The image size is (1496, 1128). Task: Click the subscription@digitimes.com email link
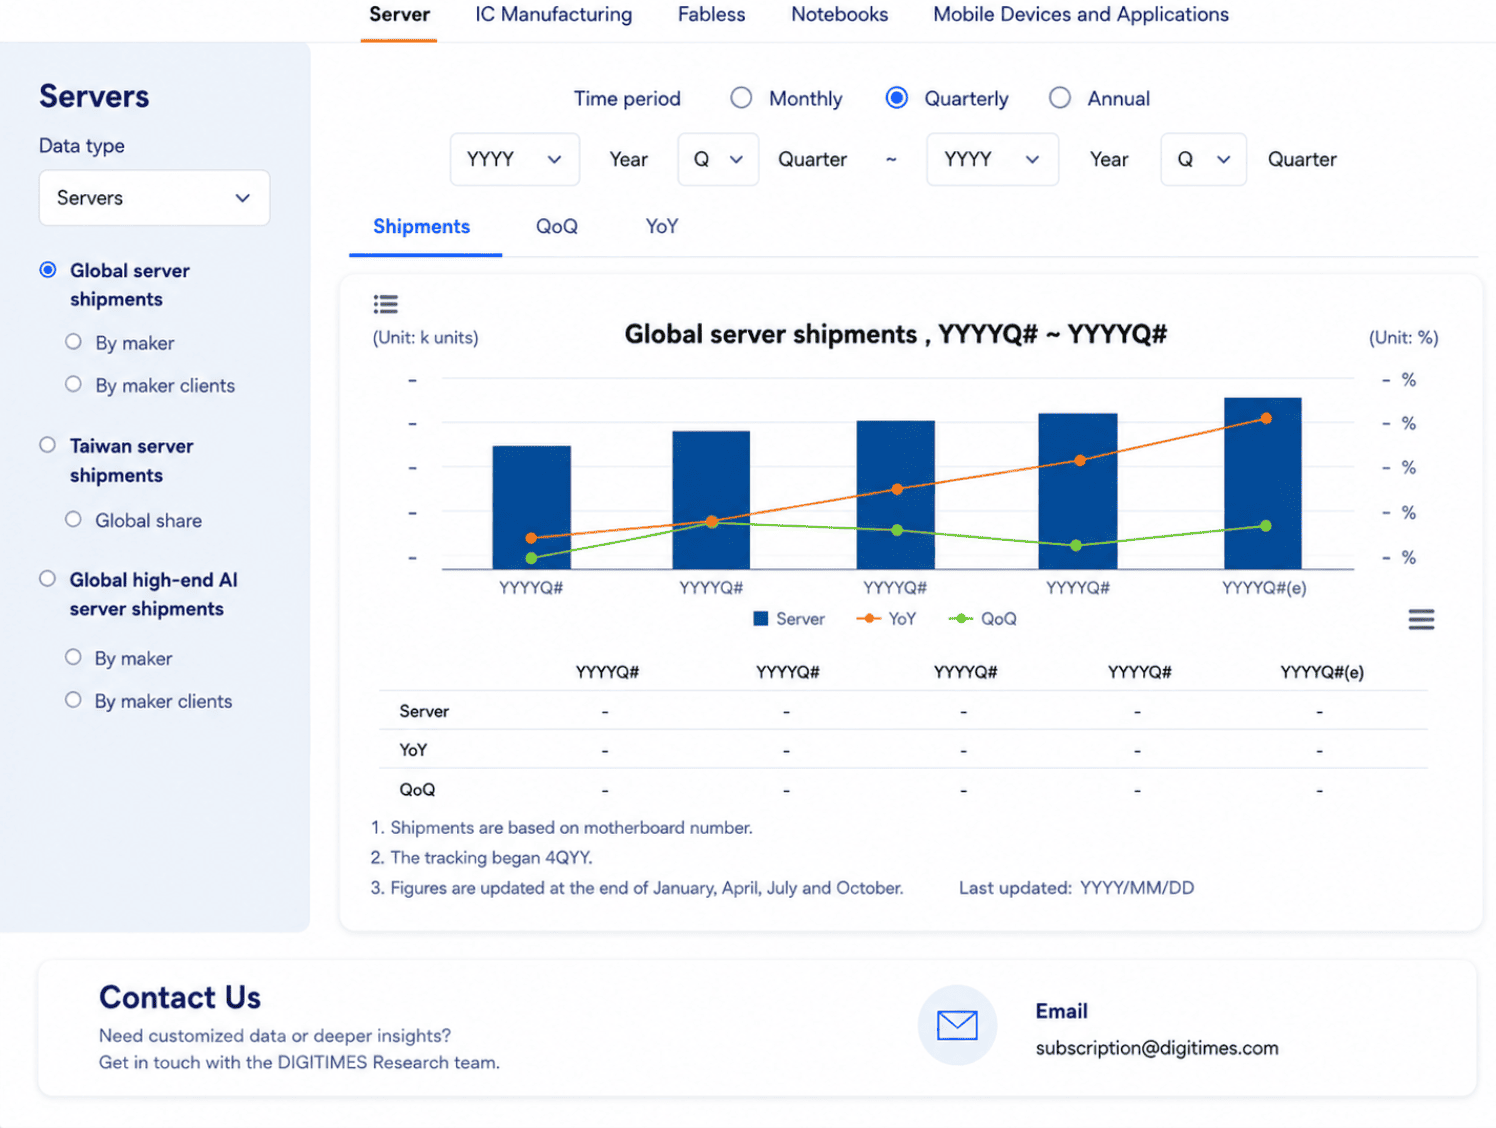click(1157, 1048)
